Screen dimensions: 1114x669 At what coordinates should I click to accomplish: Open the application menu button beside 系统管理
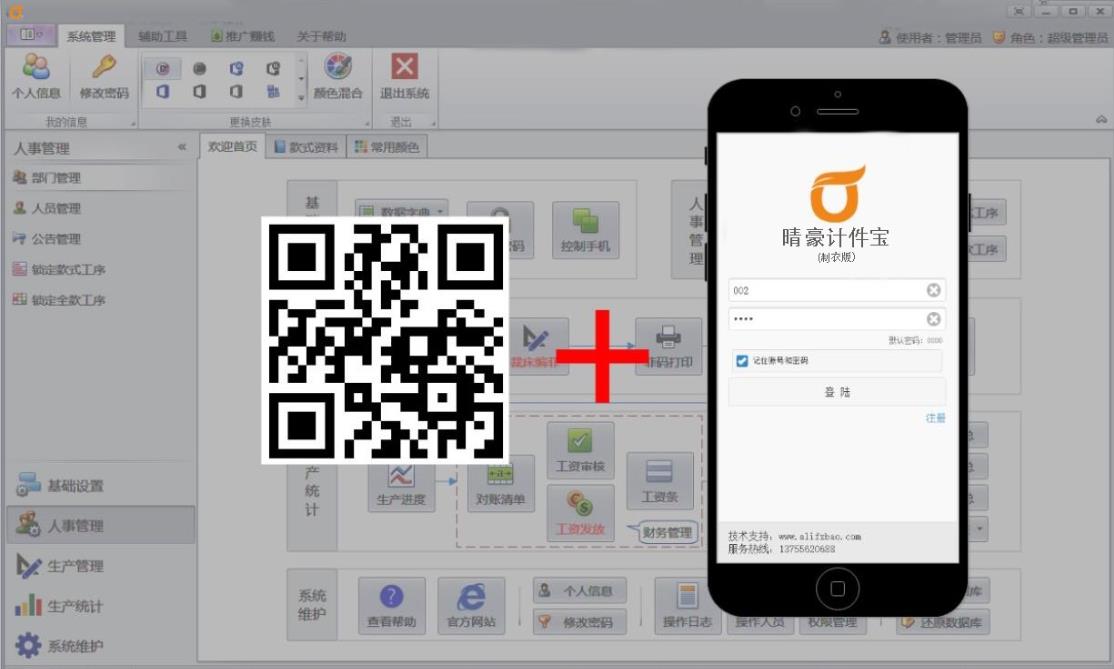tap(31, 35)
